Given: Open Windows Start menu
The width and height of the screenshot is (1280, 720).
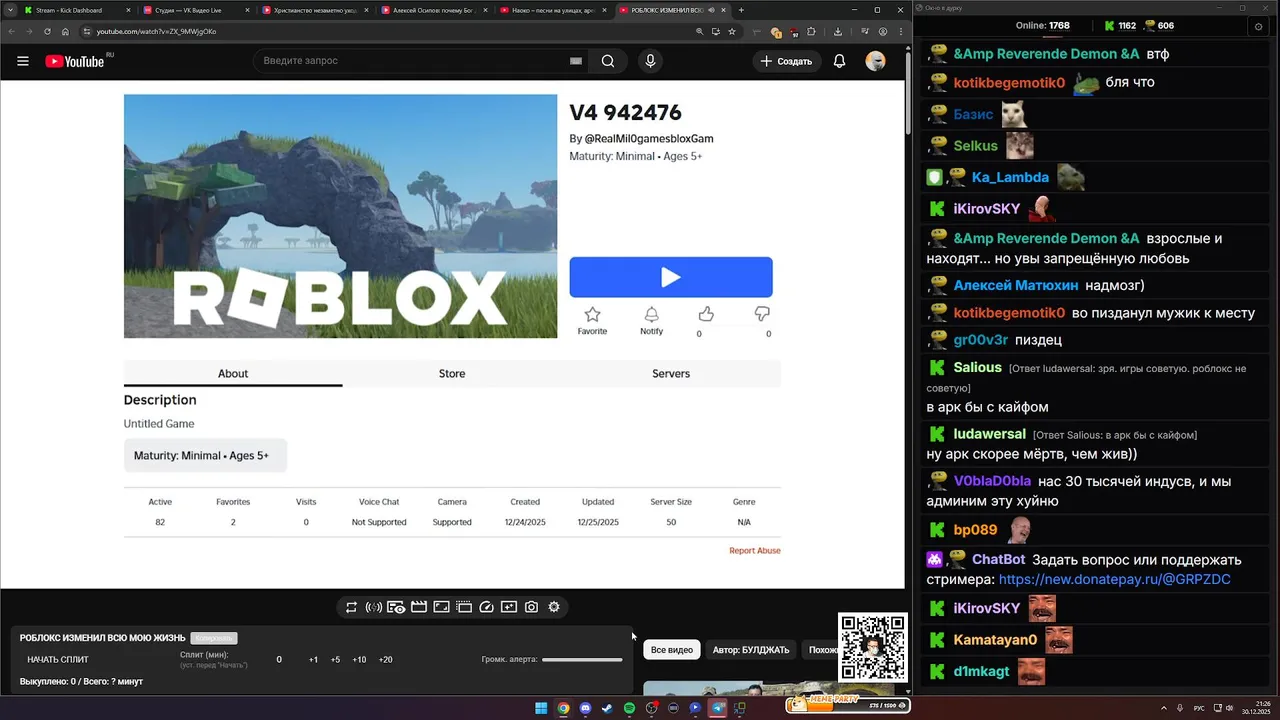Looking at the screenshot, I should point(541,708).
